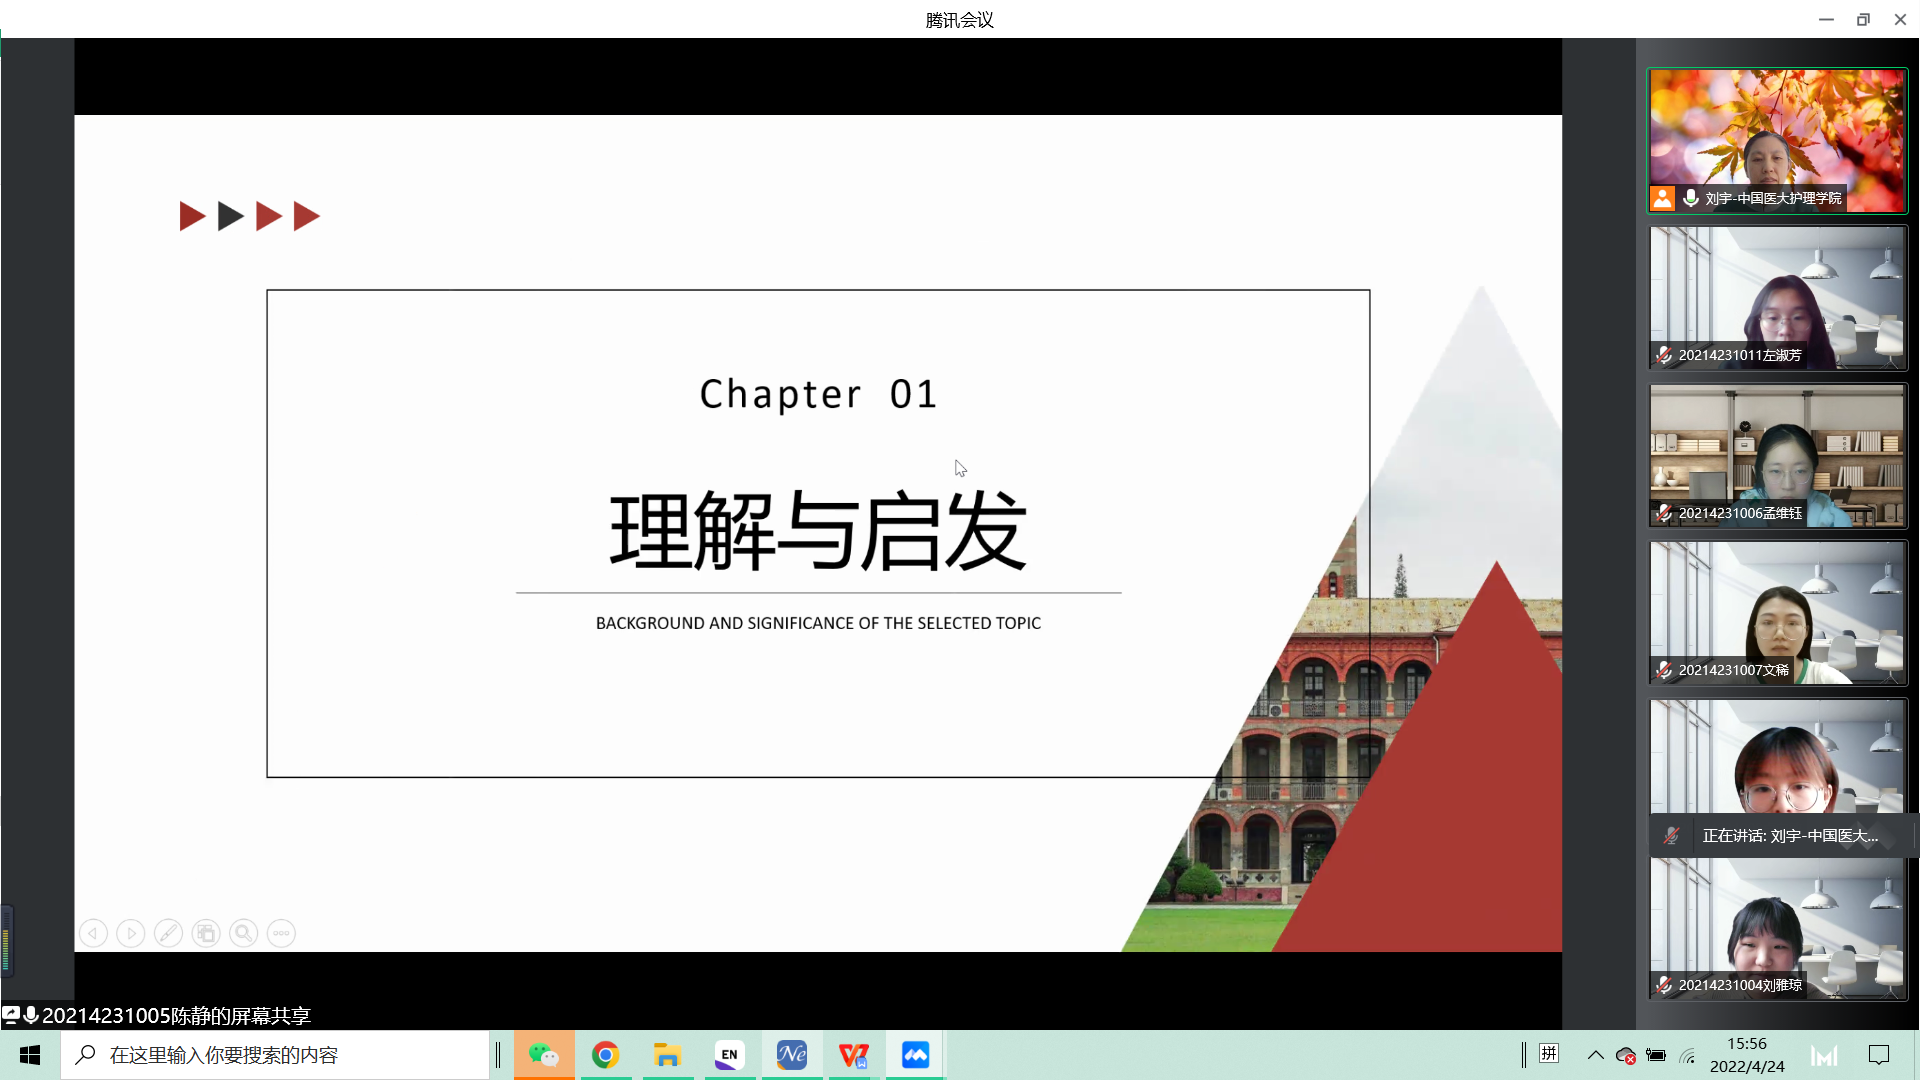Click the muted mic icon for 文稀
Image resolution: width=1920 pixels, height=1080 pixels.
[1664, 670]
